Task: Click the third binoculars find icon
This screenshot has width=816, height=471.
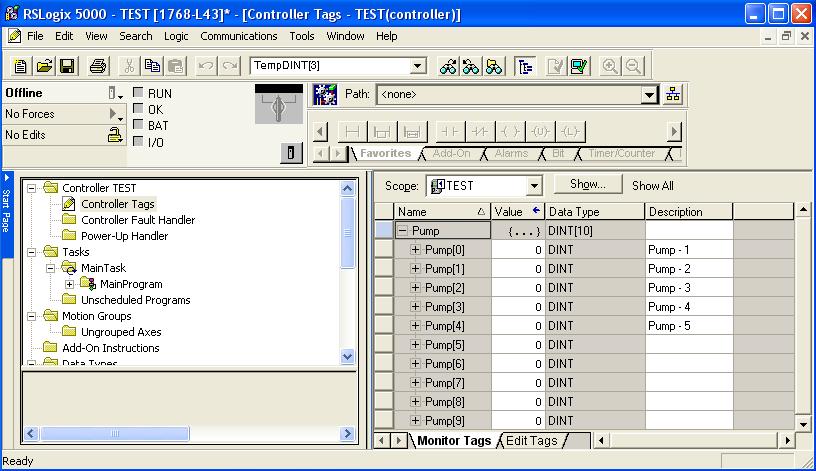Action: click(x=494, y=66)
